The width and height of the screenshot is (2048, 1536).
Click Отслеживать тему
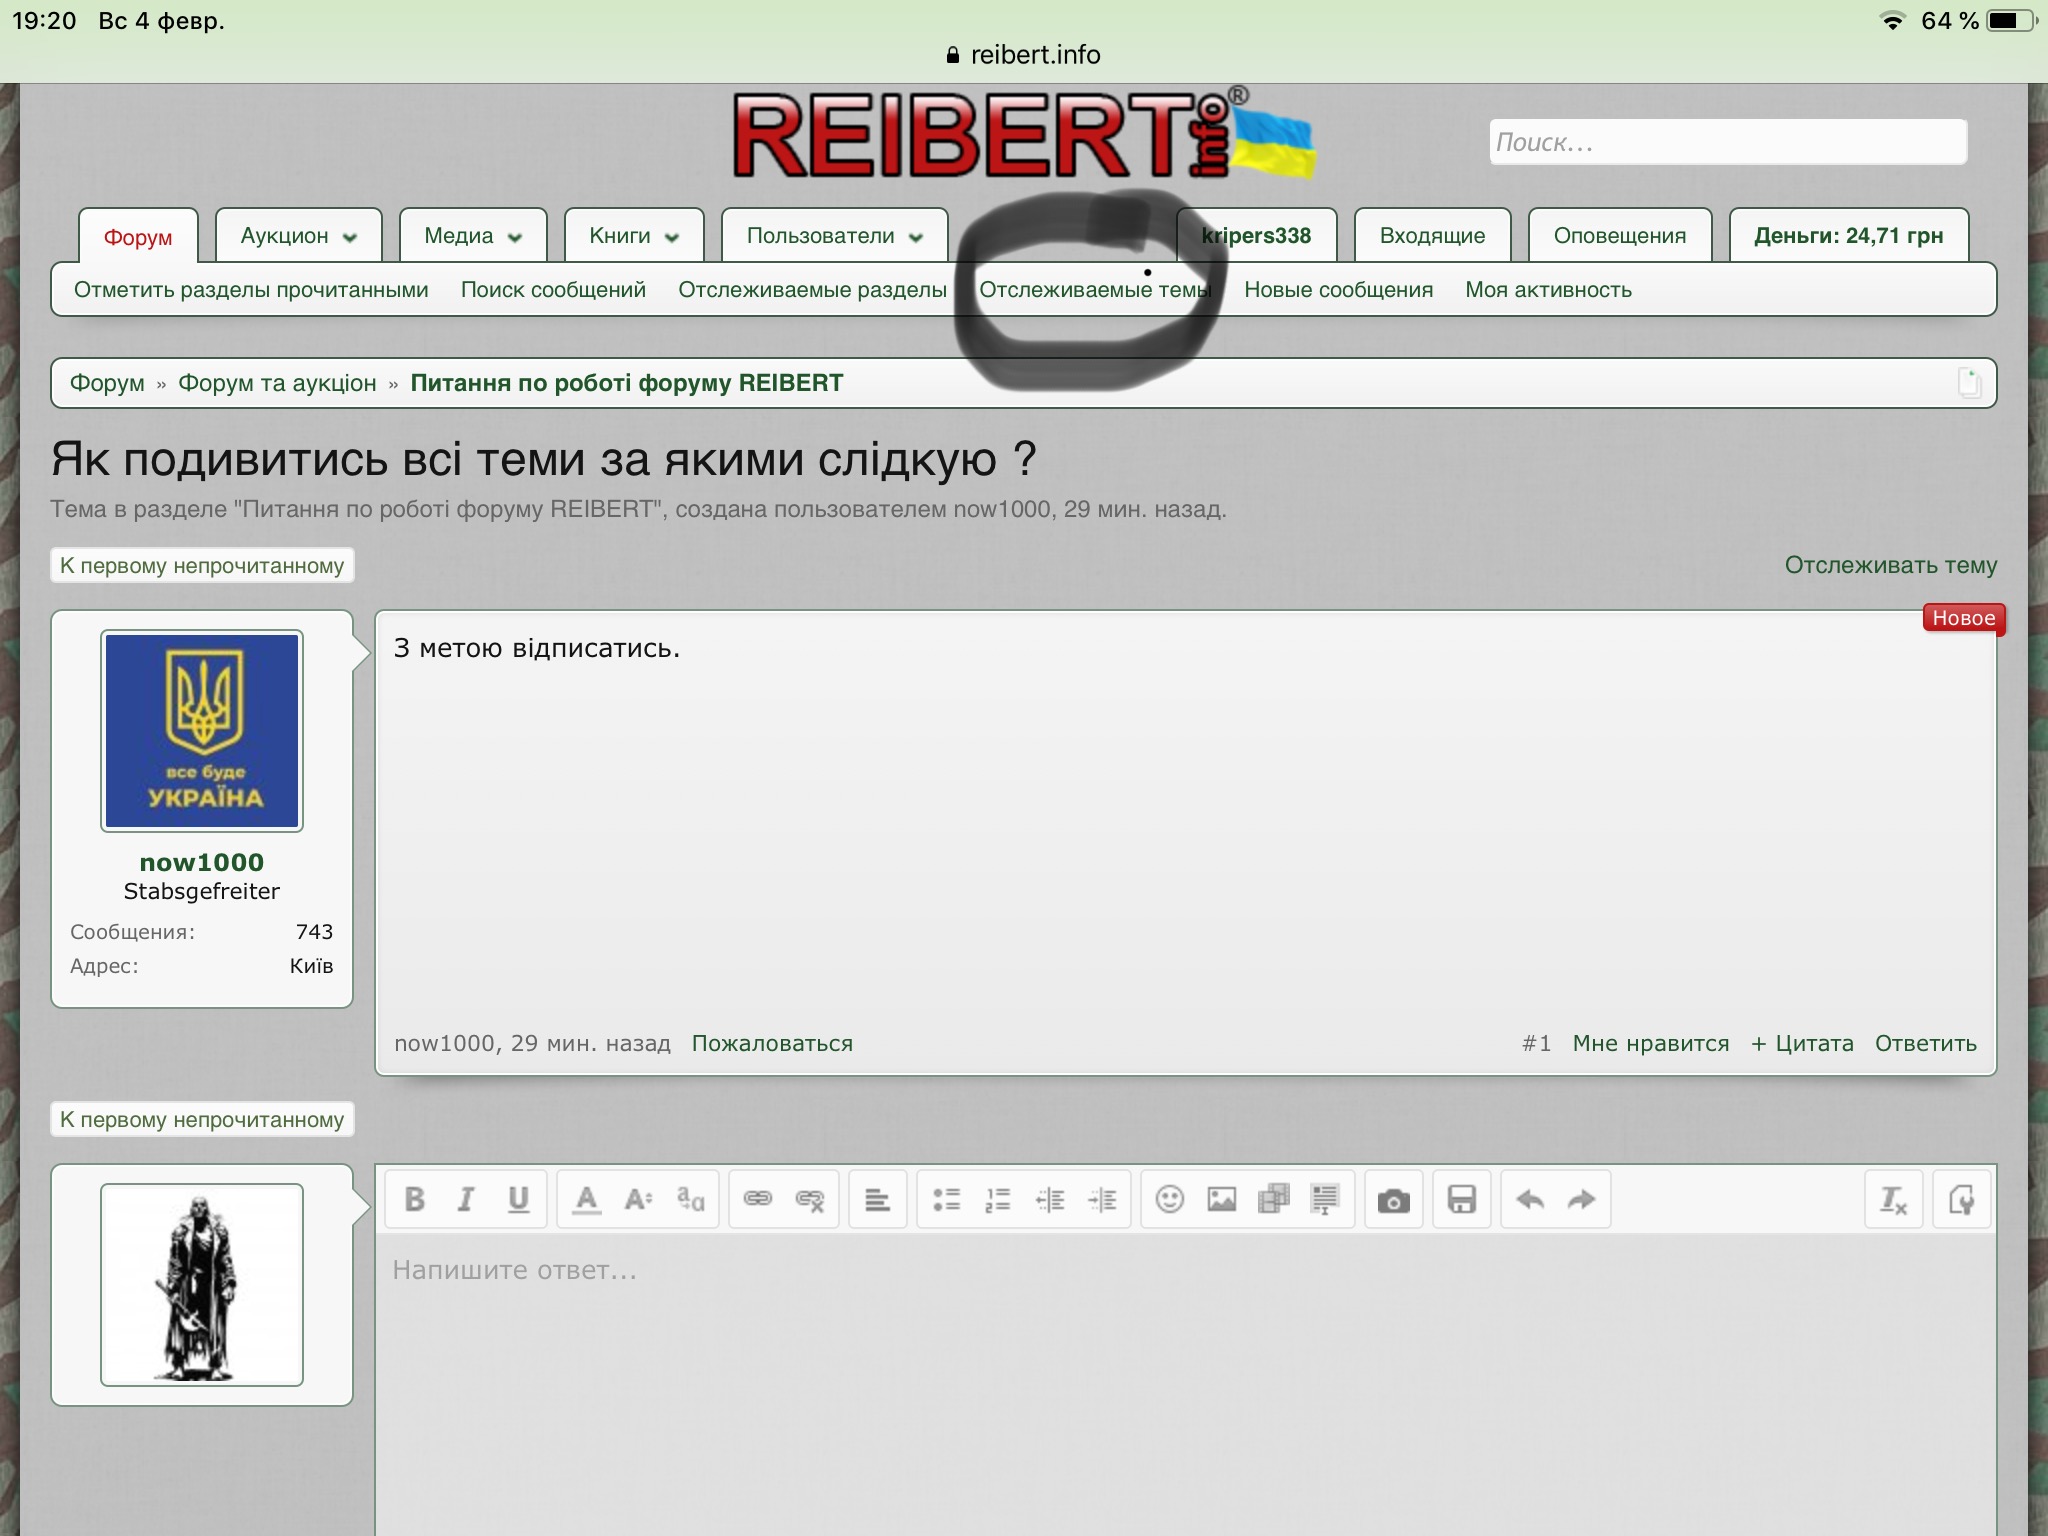(1891, 565)
